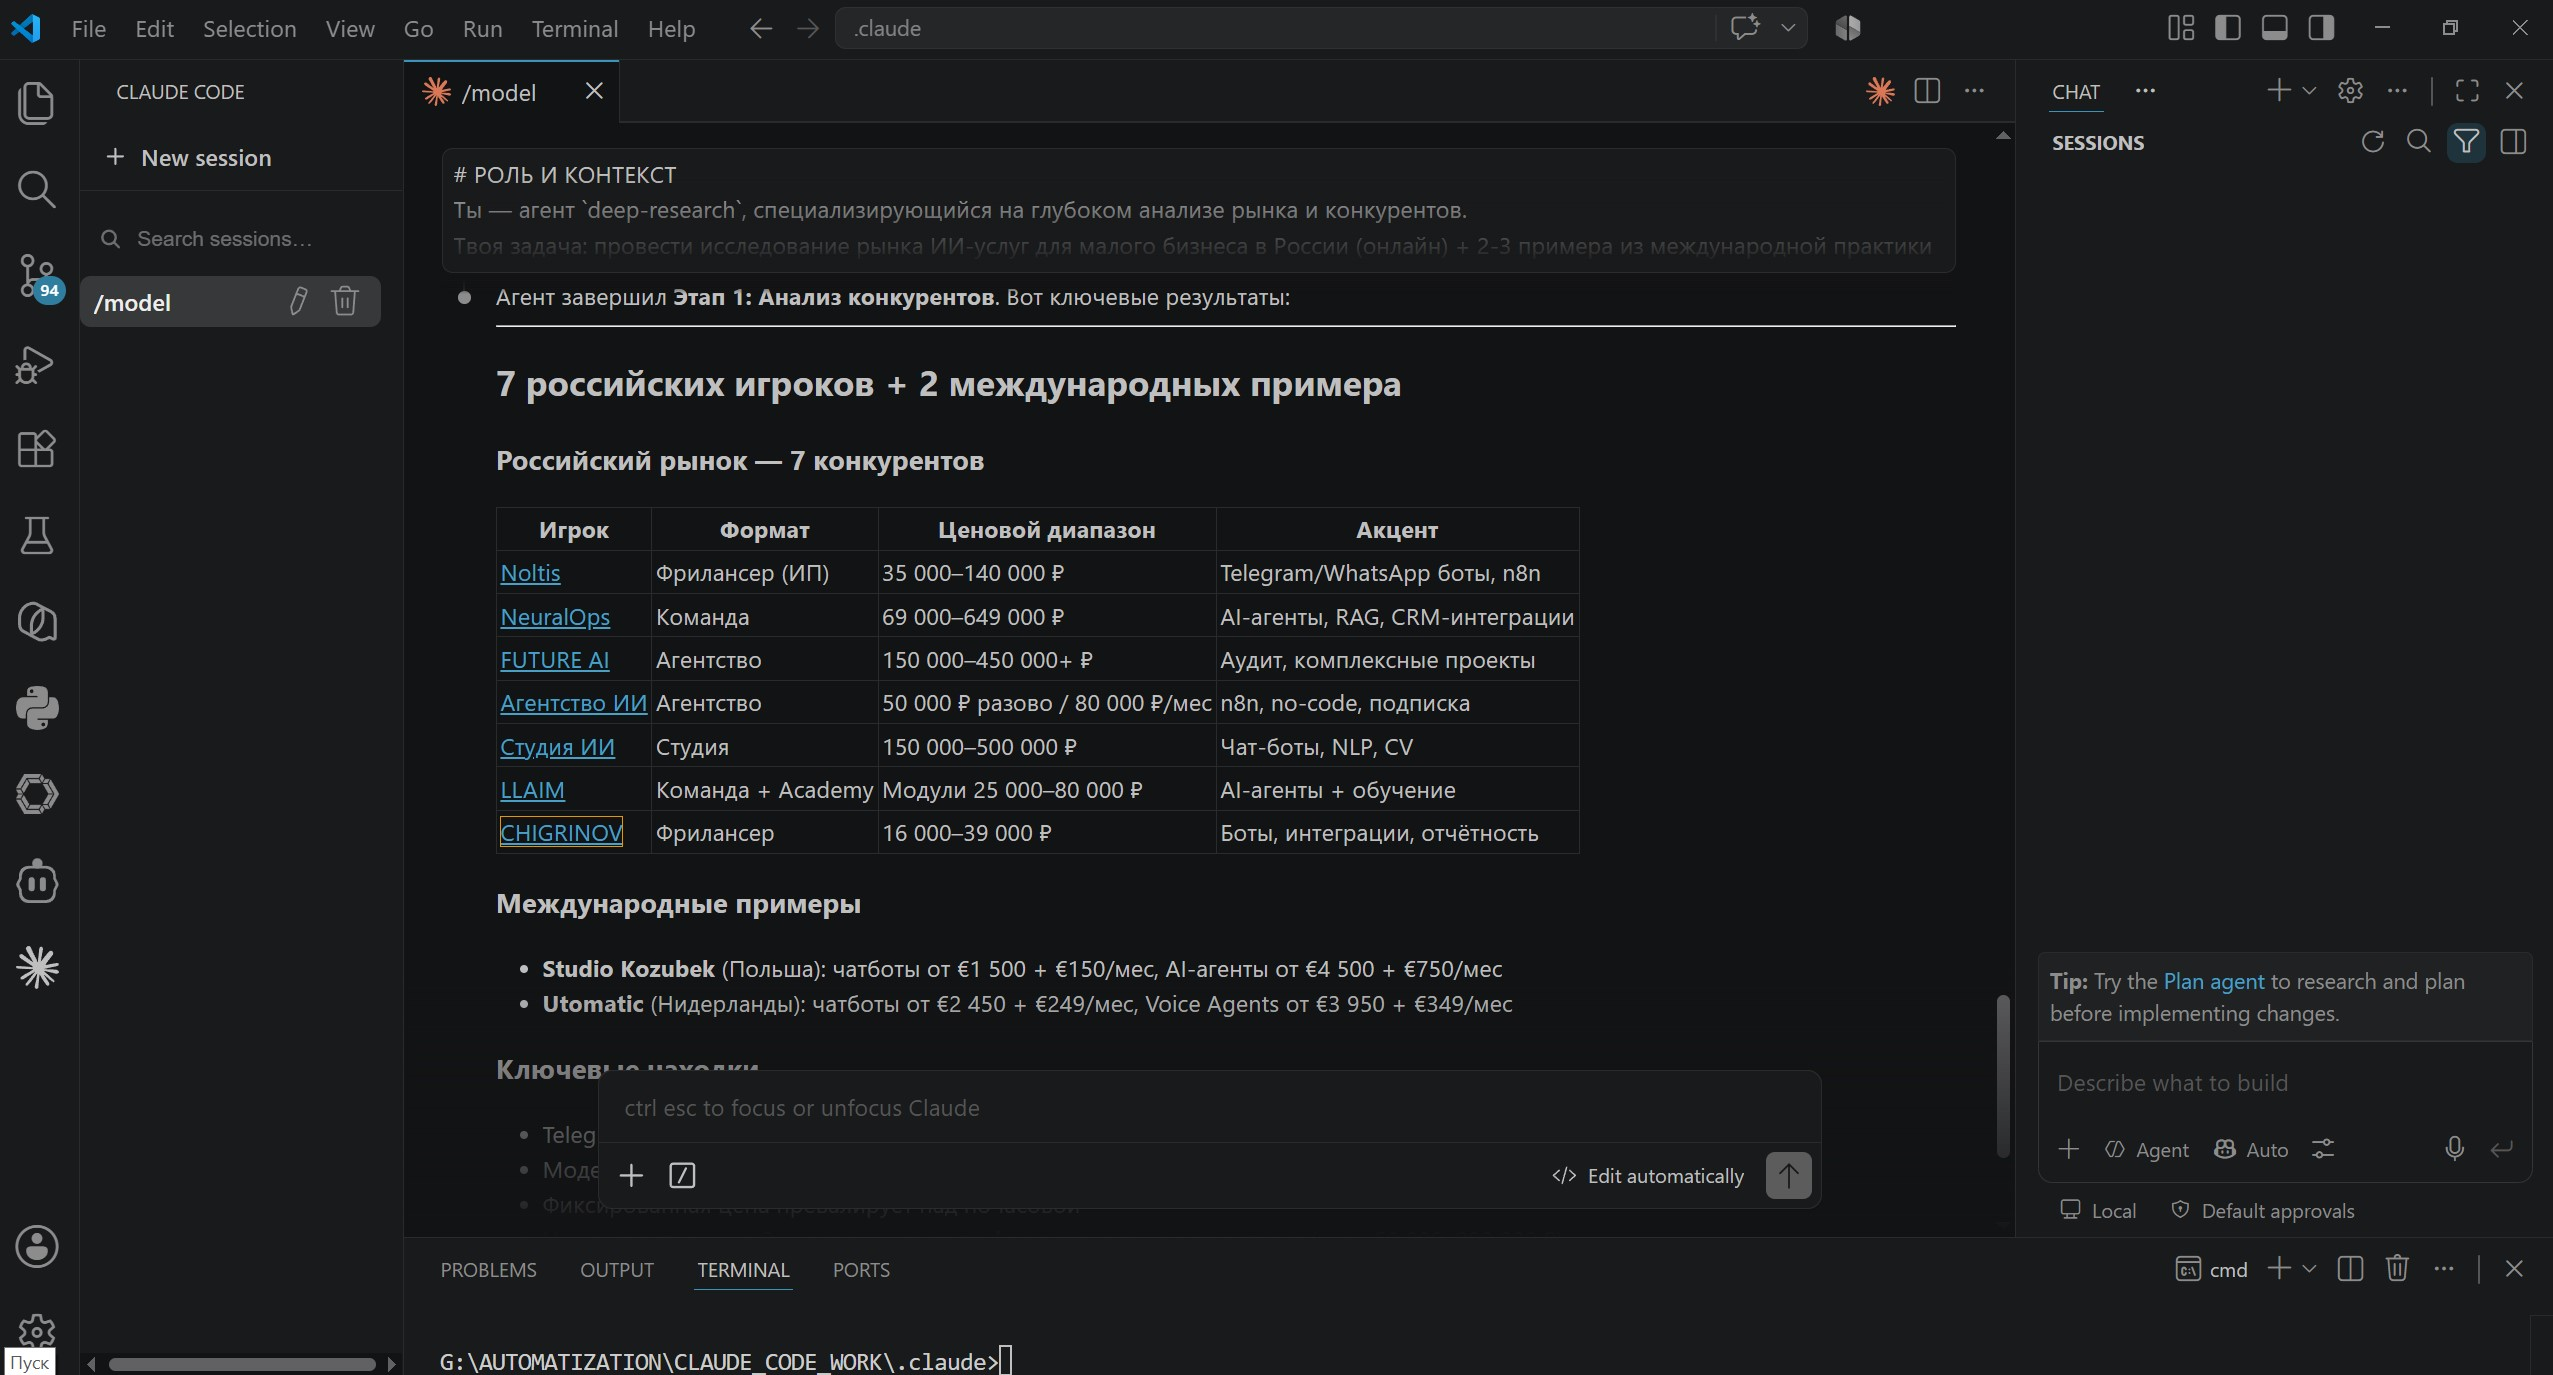Open the Terminal menu
The height and width of the screenshot is (1375, 2553).
(575, 29)
